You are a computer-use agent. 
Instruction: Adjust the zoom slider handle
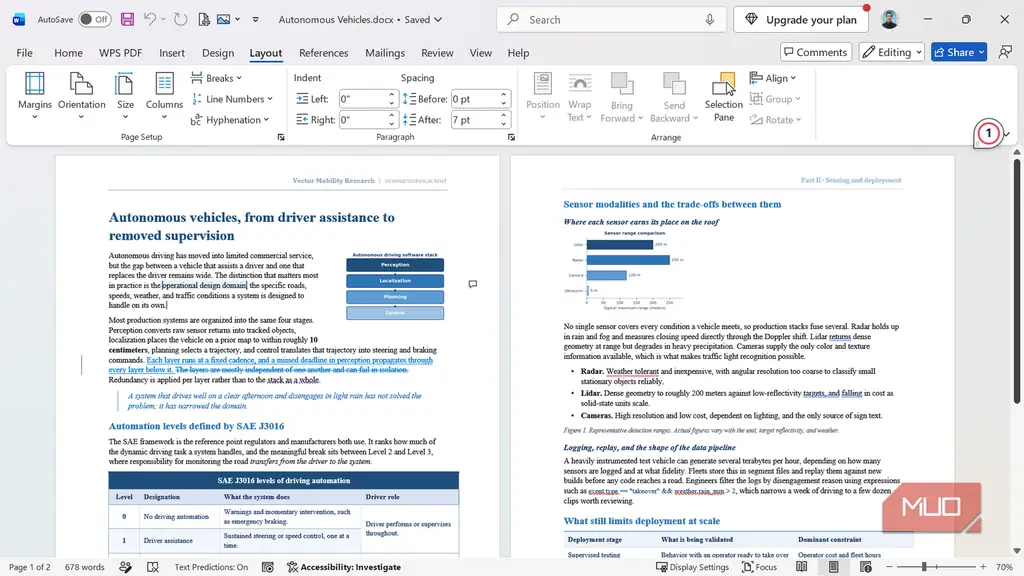point(924,567)
